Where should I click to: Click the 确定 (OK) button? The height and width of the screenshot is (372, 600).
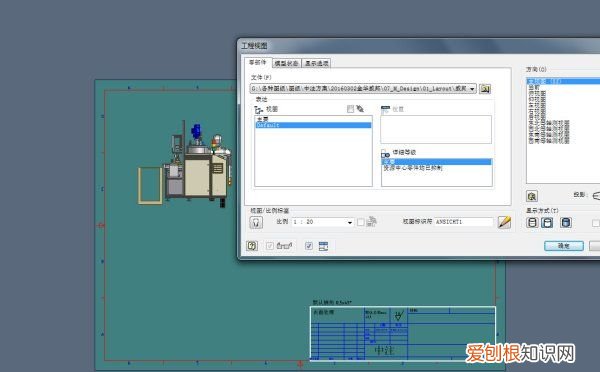click(x=564, y=246)
